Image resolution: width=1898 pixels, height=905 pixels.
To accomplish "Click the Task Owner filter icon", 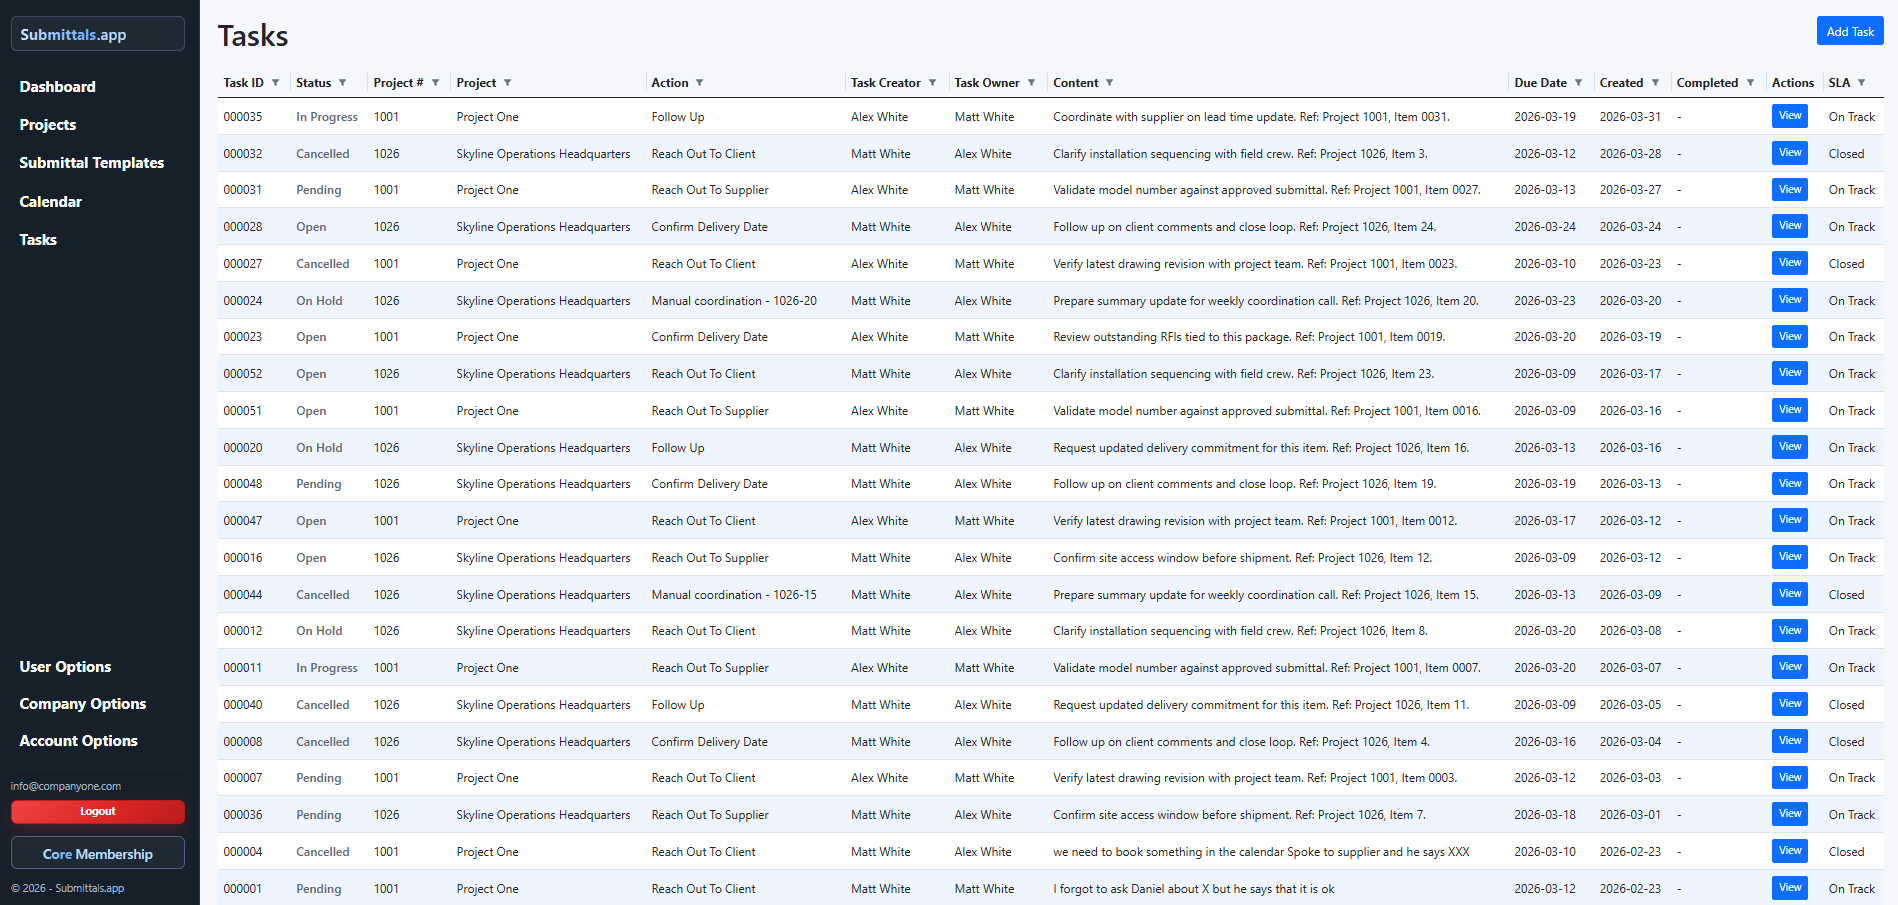I will pos(1031,83).
